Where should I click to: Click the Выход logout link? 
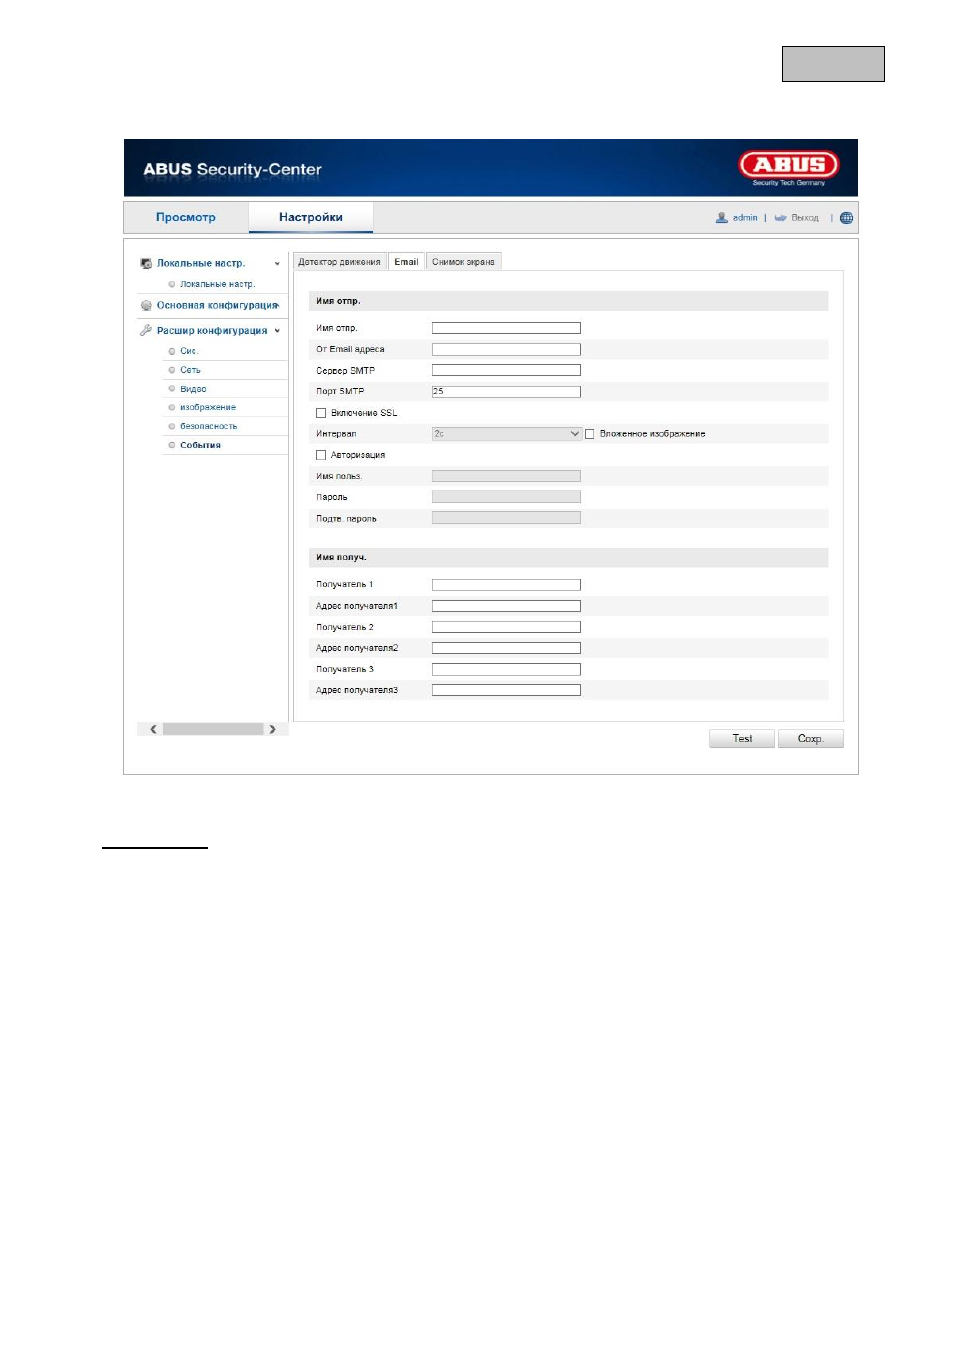coord(805,218)
